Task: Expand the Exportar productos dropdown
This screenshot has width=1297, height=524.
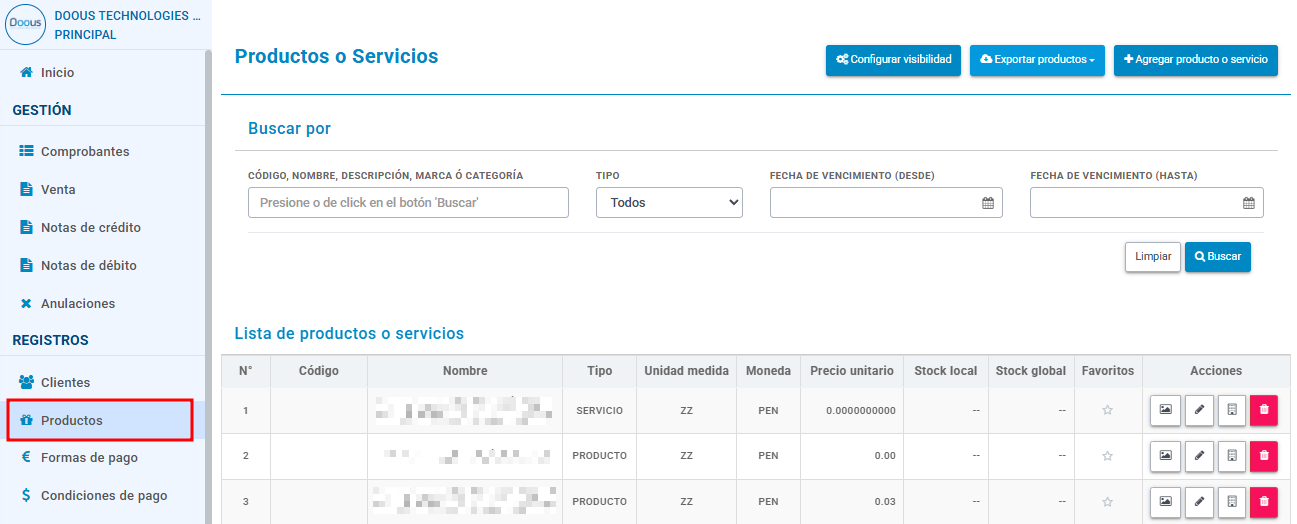Action: [1037, 60]
